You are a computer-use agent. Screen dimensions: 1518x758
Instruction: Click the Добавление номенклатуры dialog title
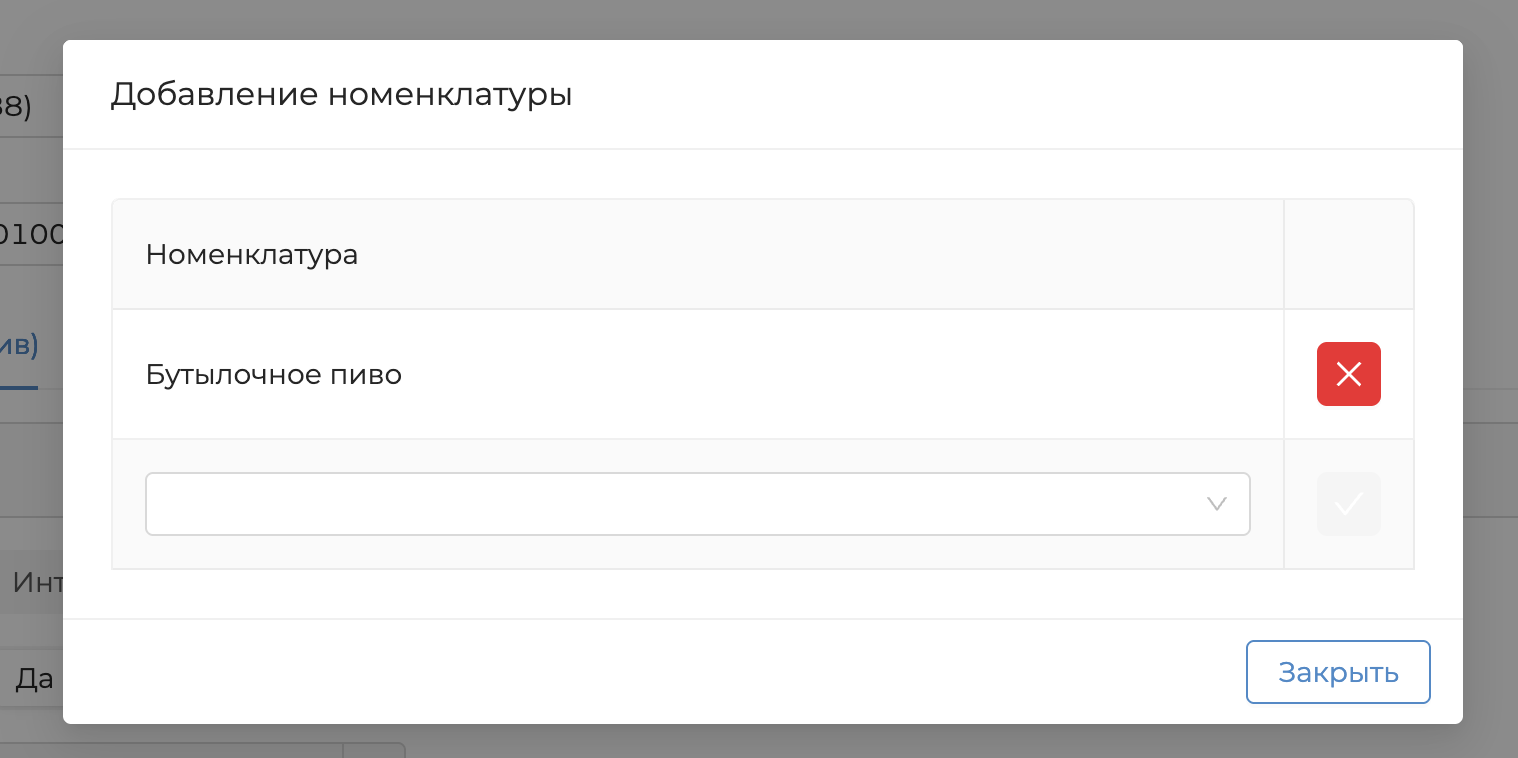[341, 95]
